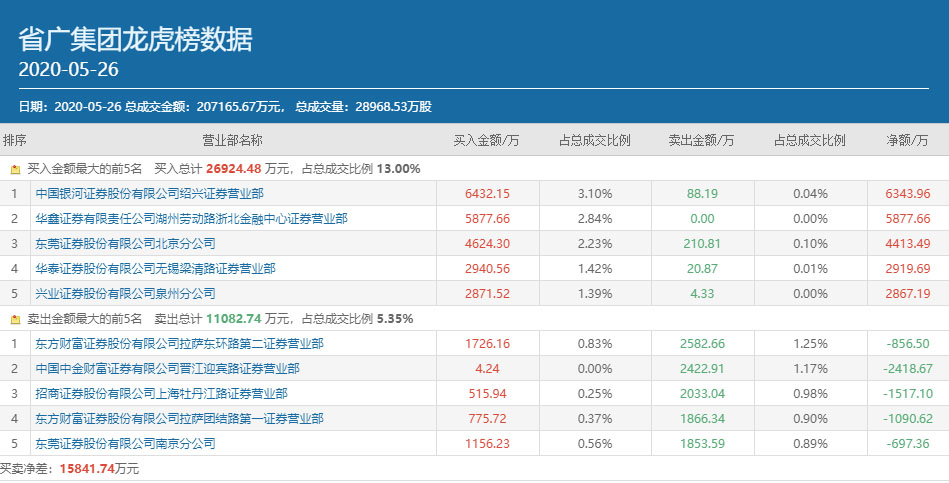Image resolution: width=949 pixels, height=483 pixels.
Task: Click the 营业部名称 column header
Action: pos(232,140)
